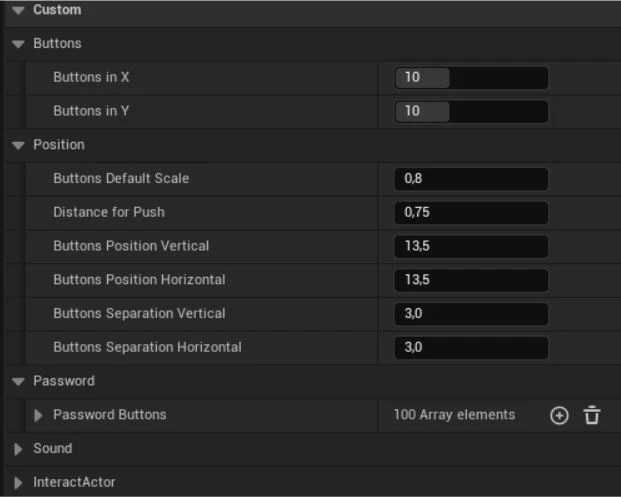
Task: Edit Buttons Separation Vertical field
Action: pyautogui.click(x=471, y=314)
